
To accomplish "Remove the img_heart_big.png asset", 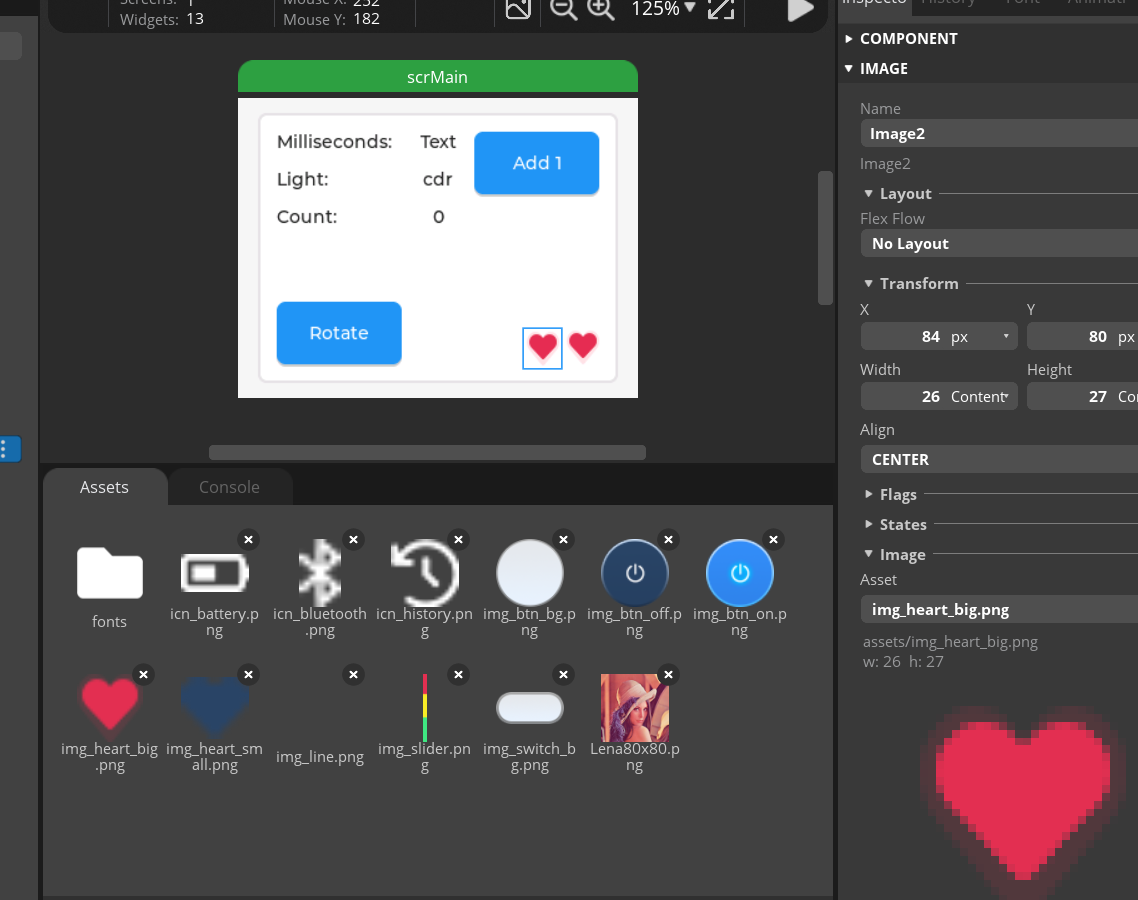I will (144, 674).
